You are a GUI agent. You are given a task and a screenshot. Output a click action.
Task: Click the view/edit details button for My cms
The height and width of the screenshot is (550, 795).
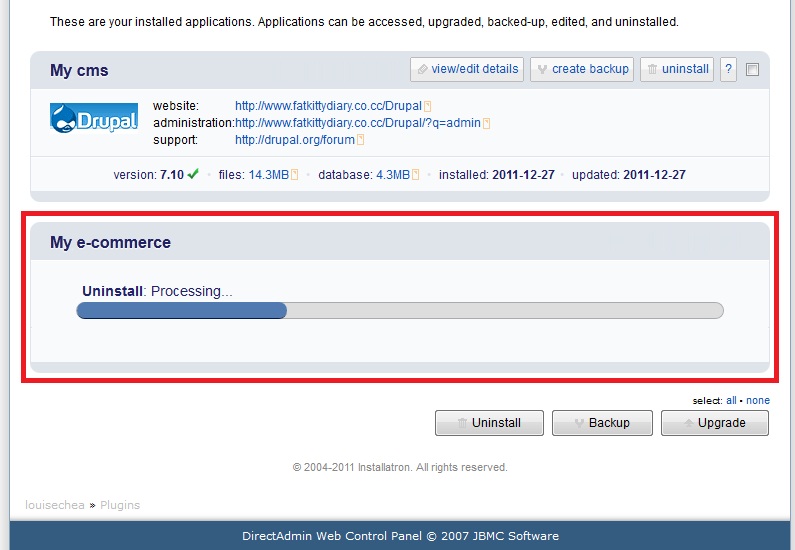467,69
